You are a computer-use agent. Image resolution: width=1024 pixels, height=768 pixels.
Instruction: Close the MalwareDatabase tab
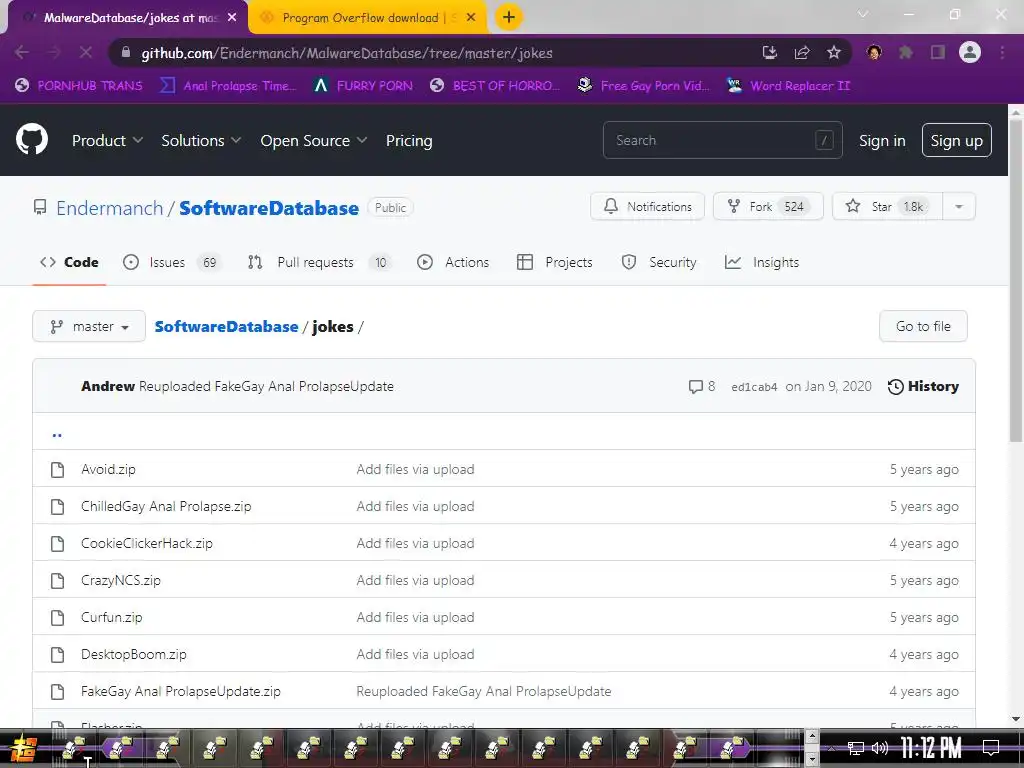(232, 18)
